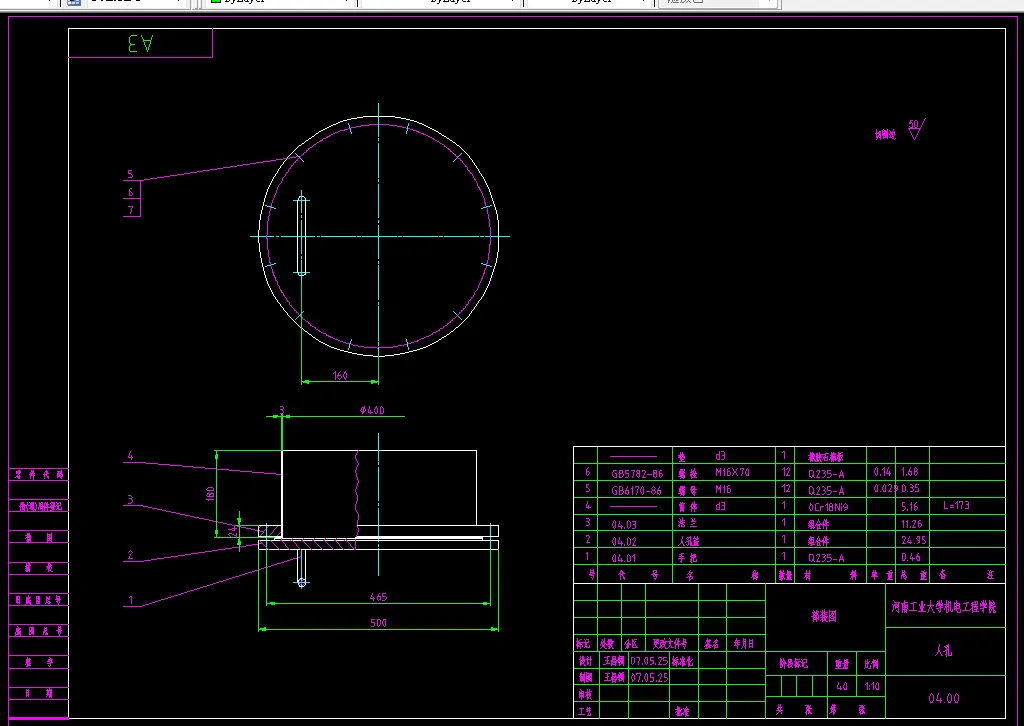Screen dimensions: 1024x726
Task: Pick balloon number 5 beside top view
Action: pos(130,174)
